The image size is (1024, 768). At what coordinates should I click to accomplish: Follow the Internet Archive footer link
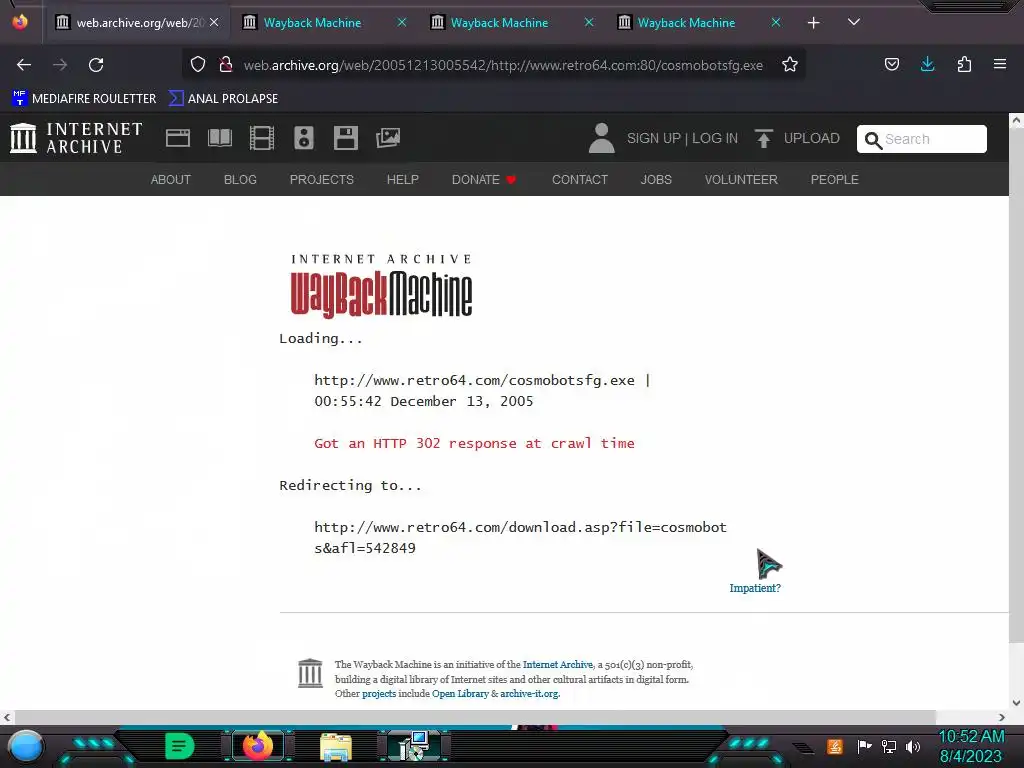558,665
